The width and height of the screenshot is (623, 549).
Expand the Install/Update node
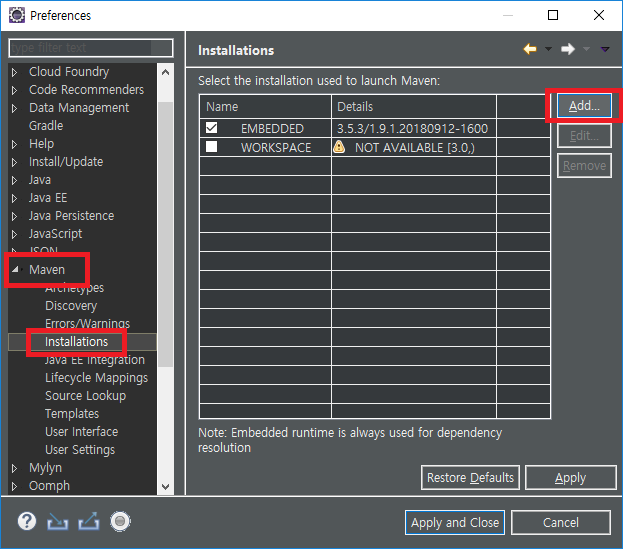[15, 162]
